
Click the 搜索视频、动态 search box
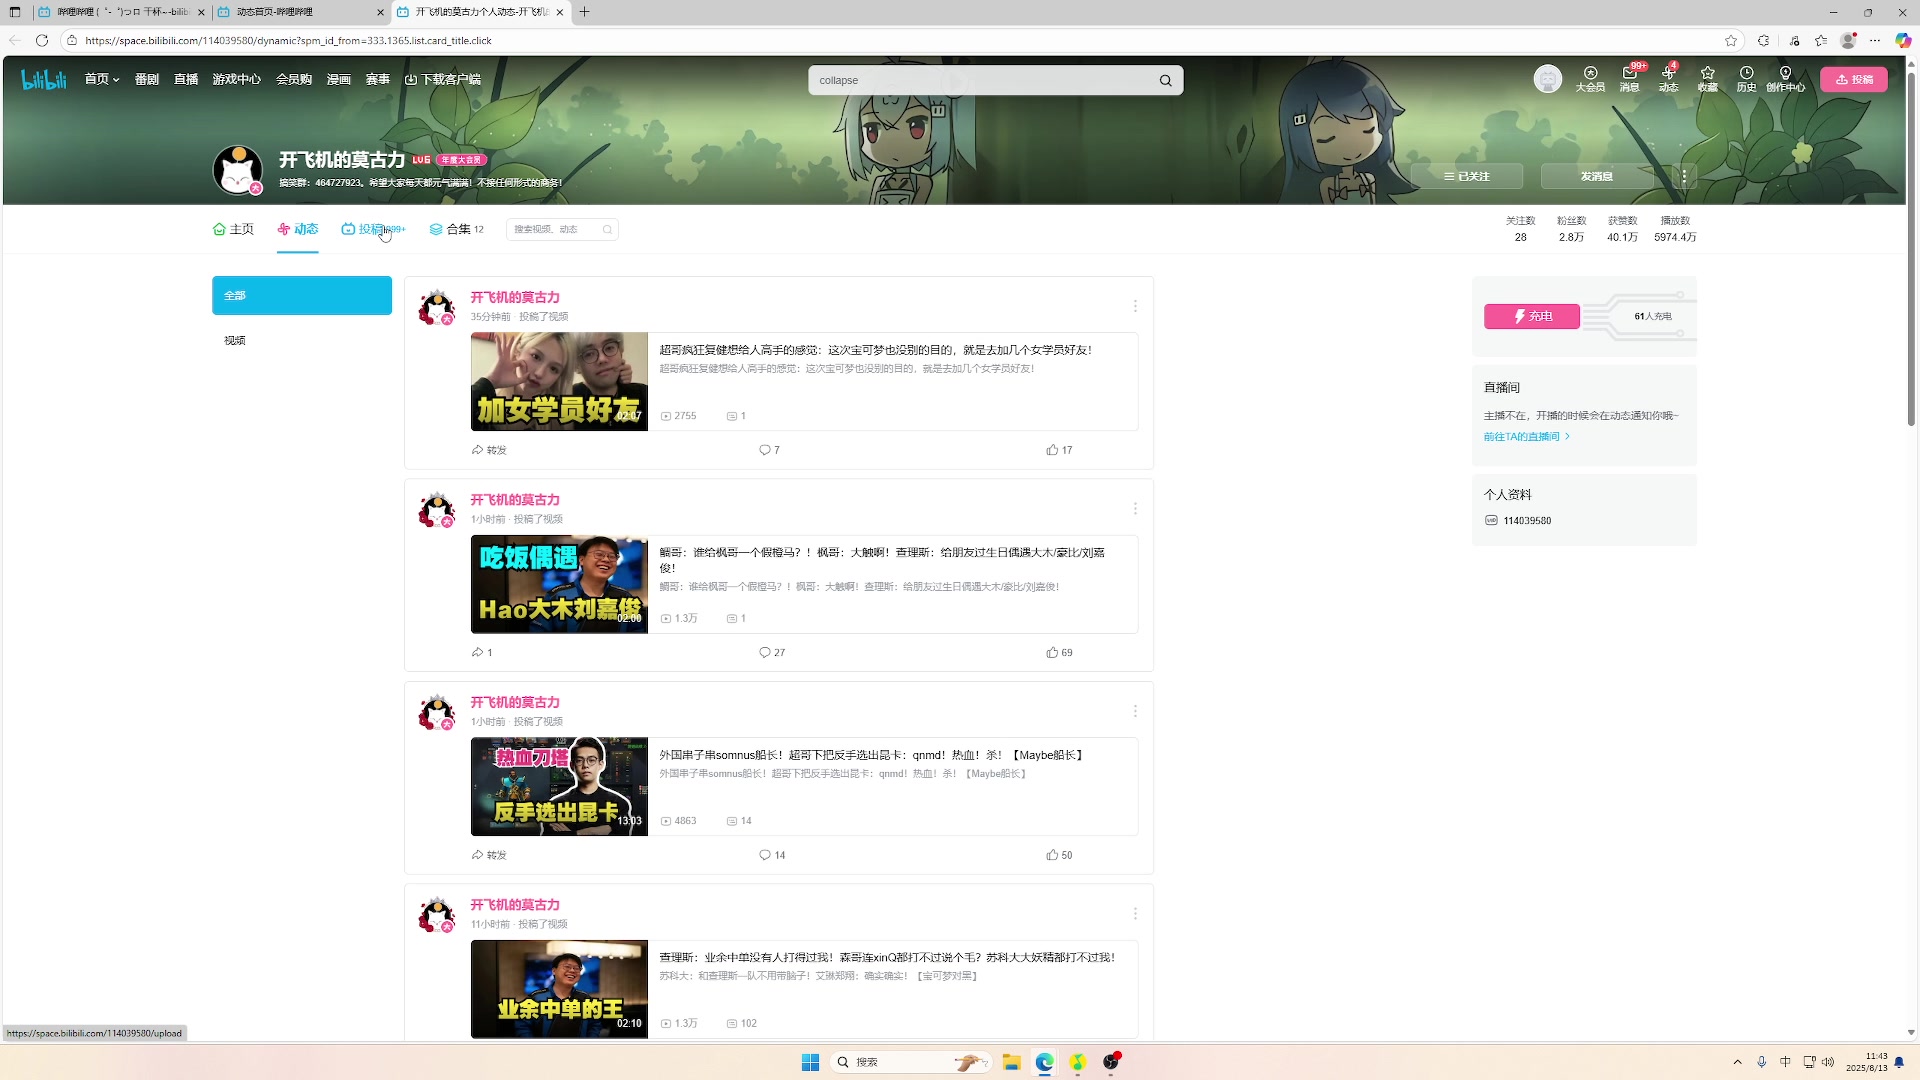(x=562, y=229)
